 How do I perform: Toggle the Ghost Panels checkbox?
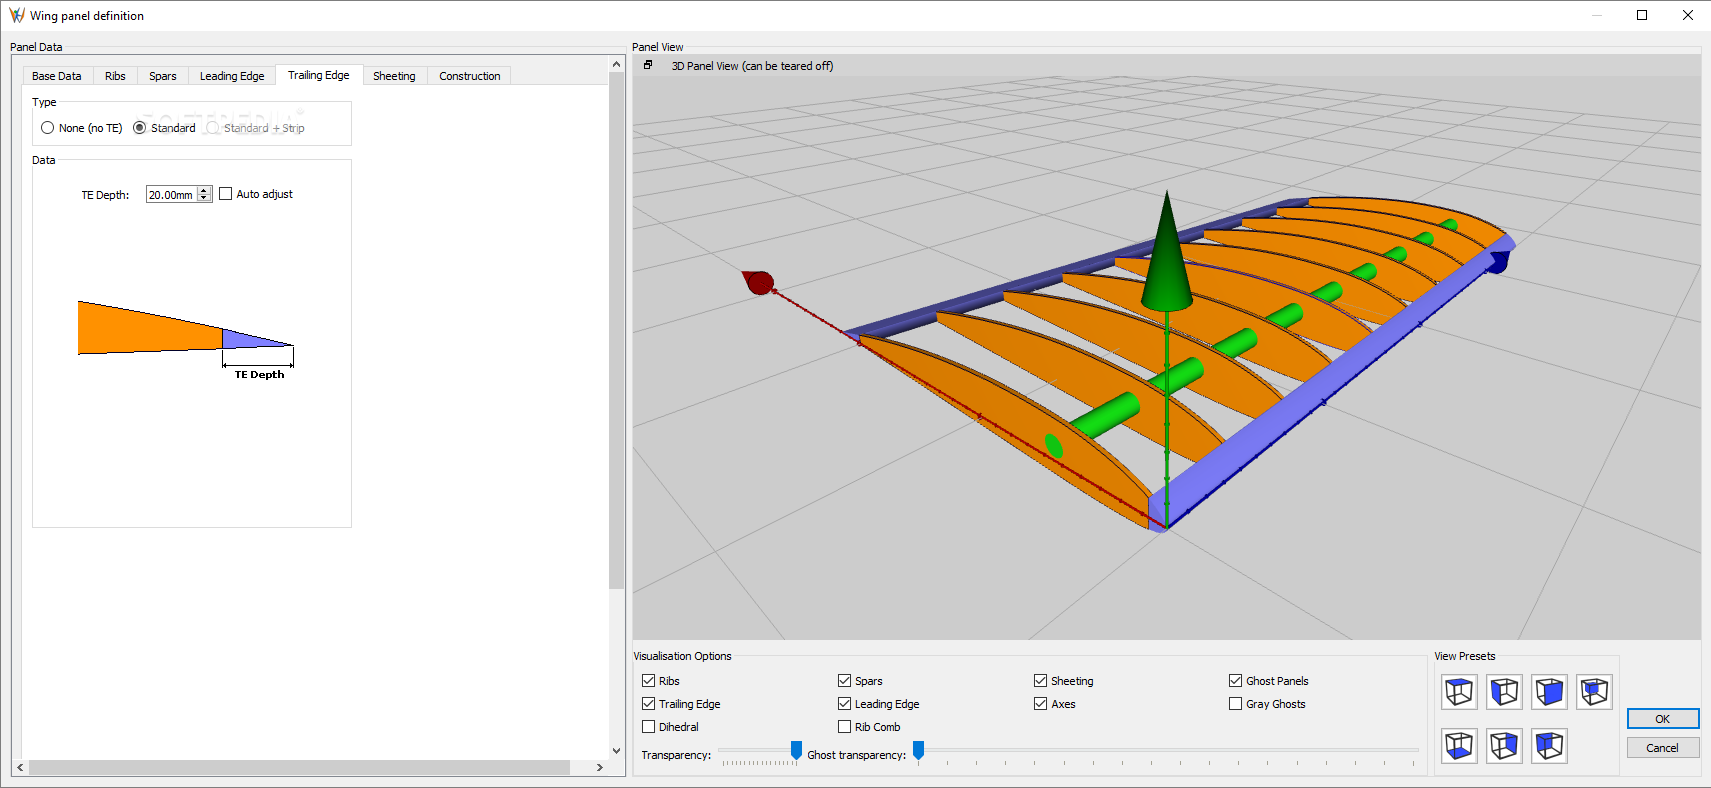click(x=1235, y=680)
